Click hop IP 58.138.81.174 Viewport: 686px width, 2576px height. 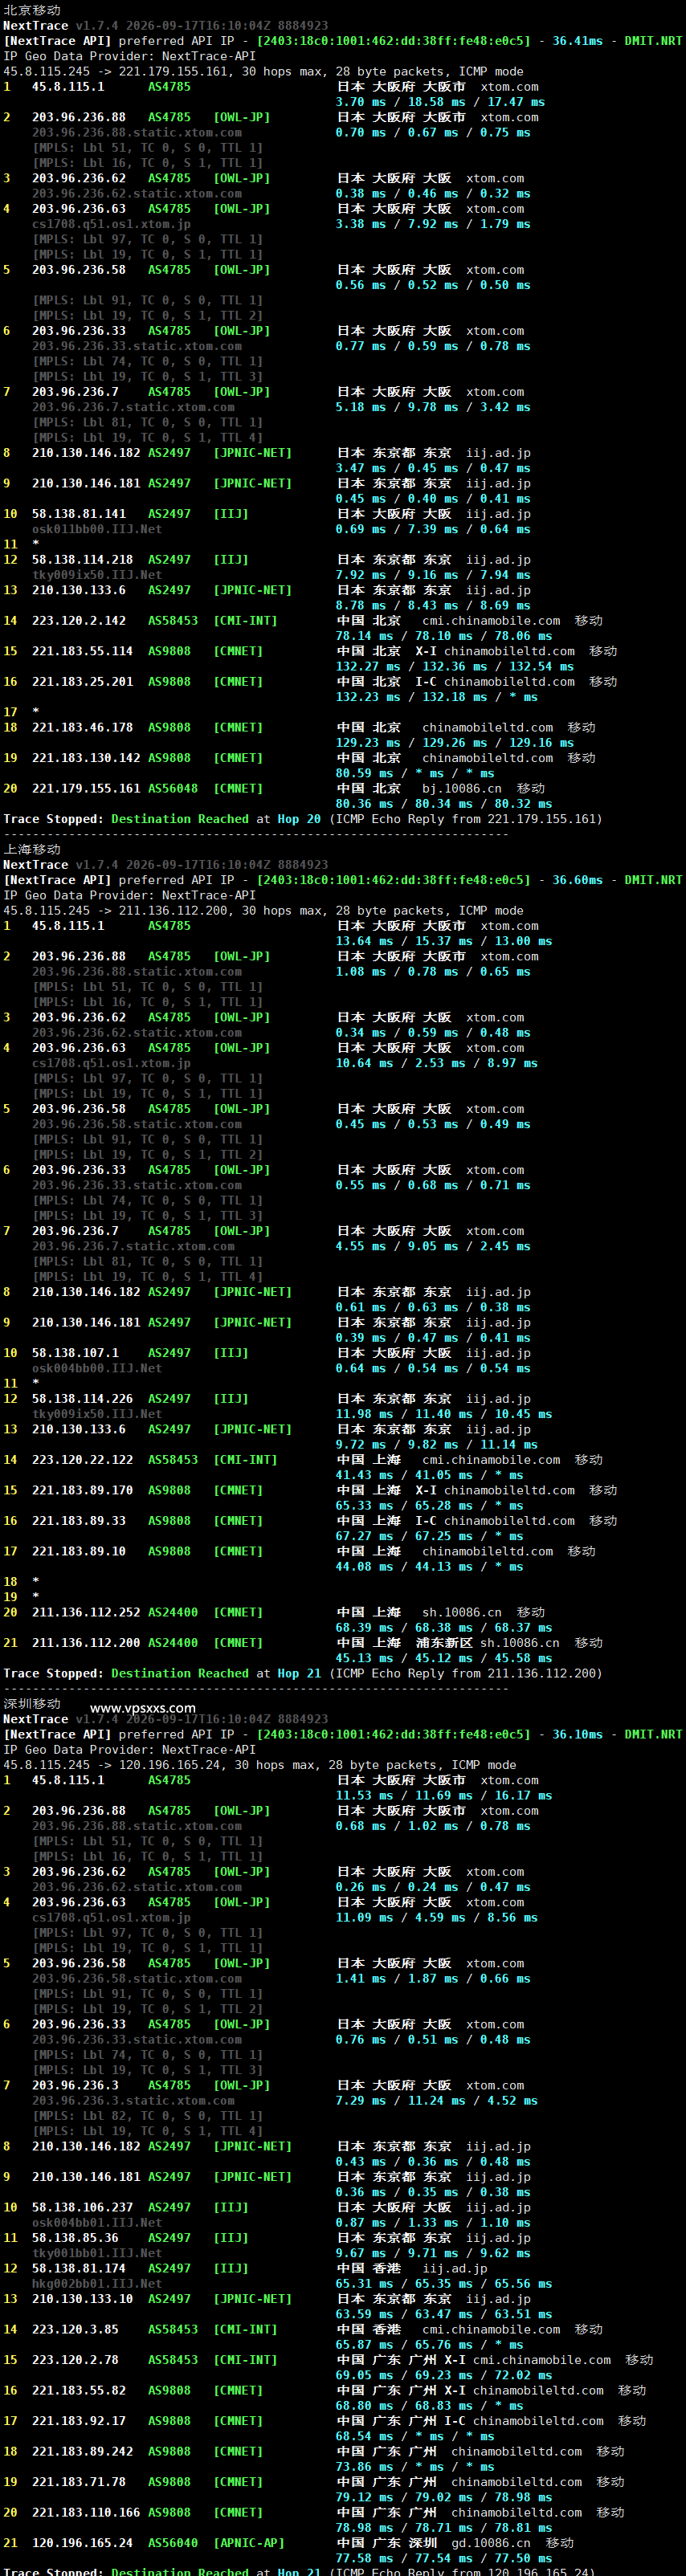click(x=79, y=2268)
